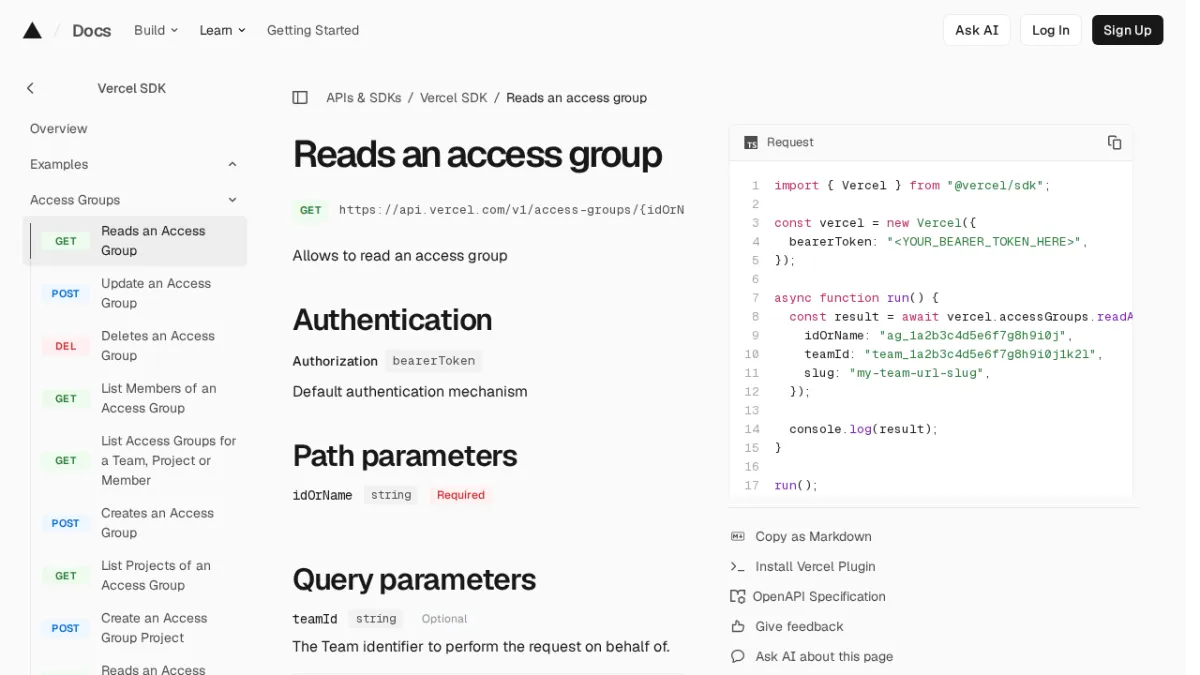Click the API endpoint URL text
1200x675 pixels.
[x=511, y=210]
